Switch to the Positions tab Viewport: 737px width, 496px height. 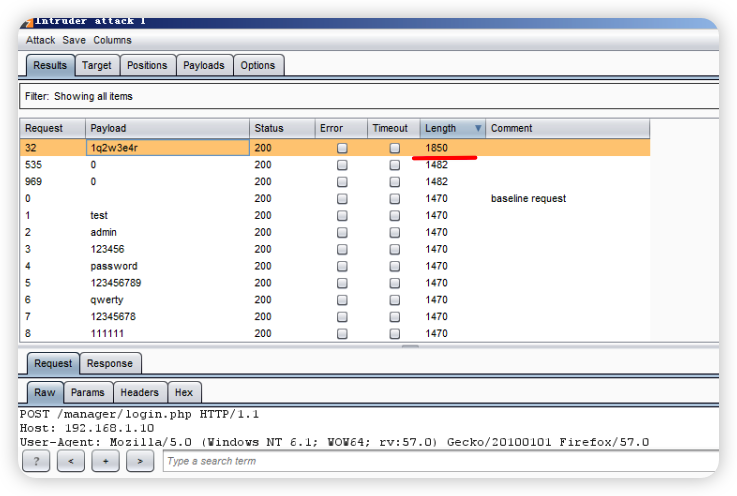click(x=147, y=65)
